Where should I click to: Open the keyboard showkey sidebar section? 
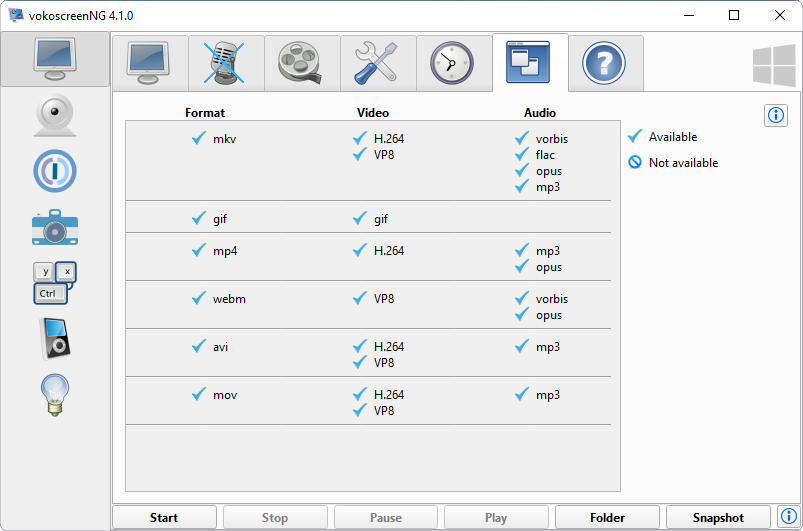[54, 283]
